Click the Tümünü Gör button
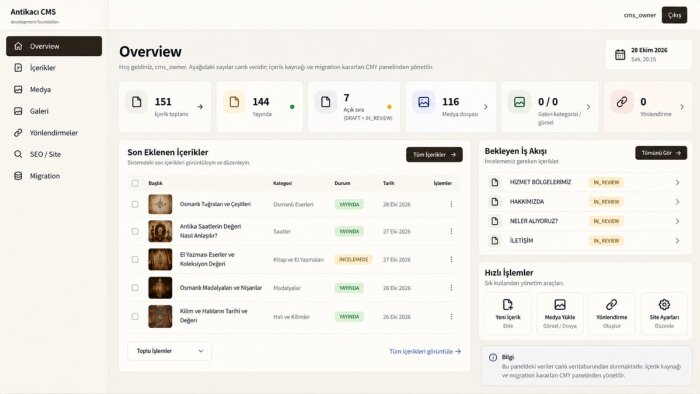 click(x=661, y=153)
